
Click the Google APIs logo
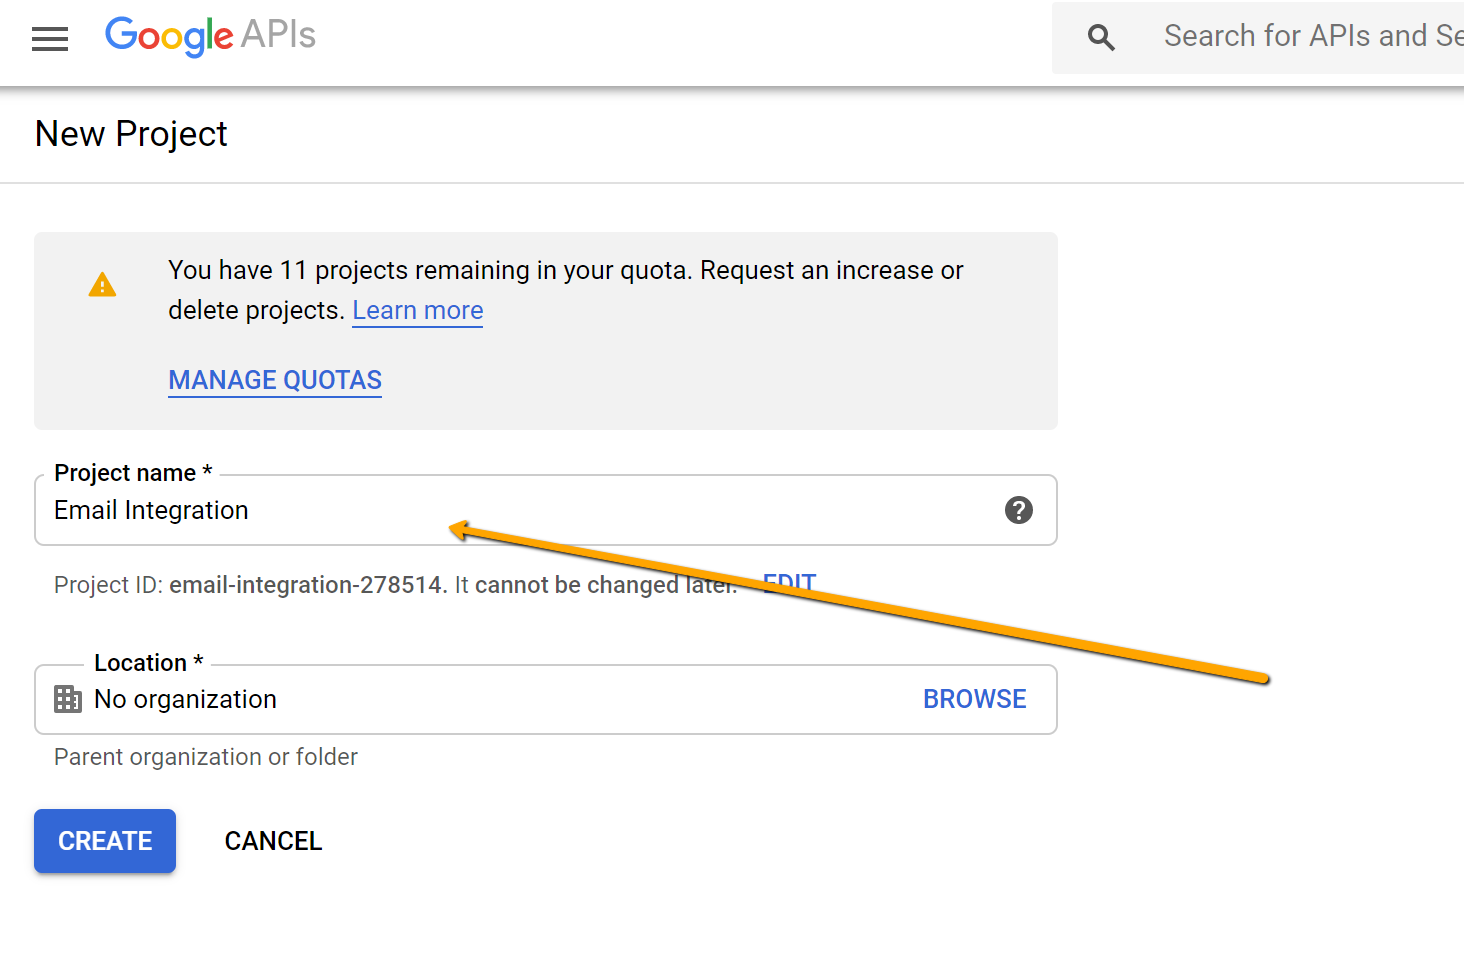click(209, 36)
